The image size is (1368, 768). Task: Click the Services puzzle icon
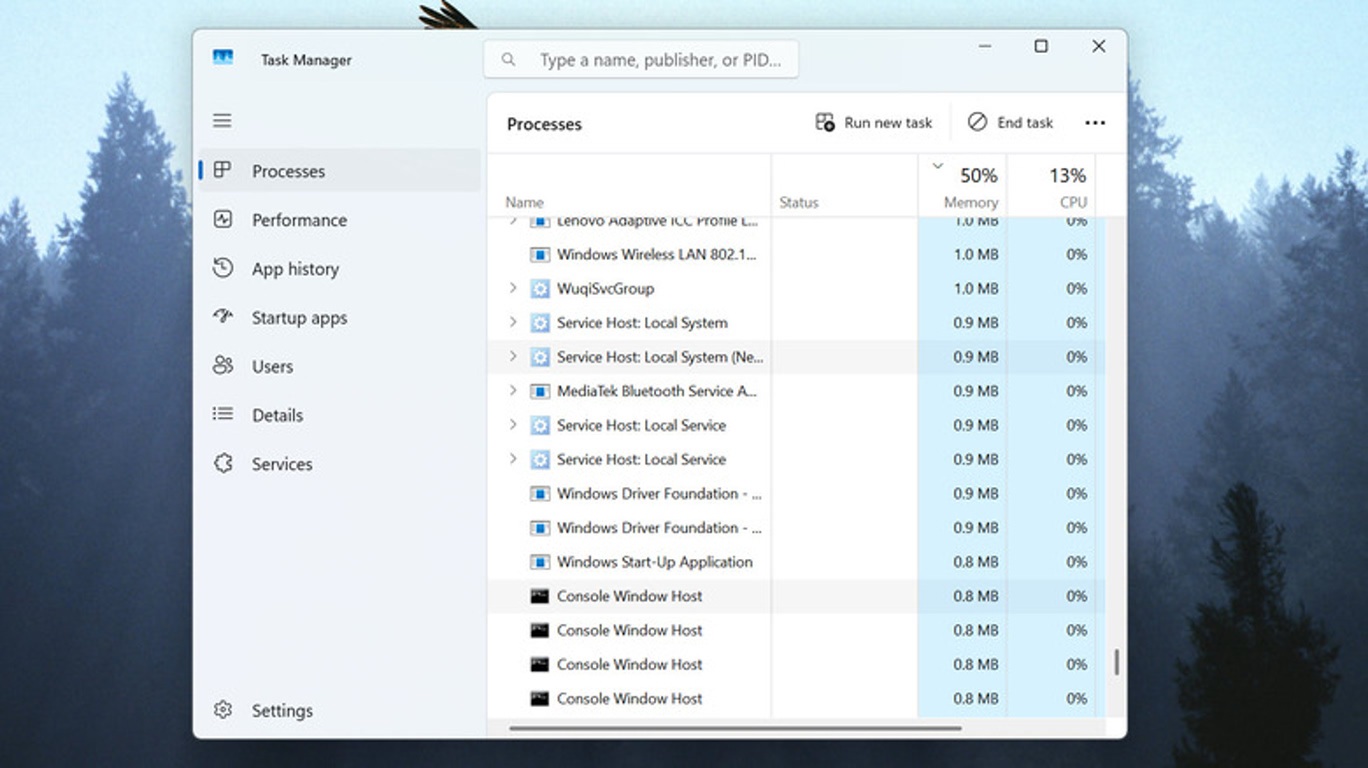[223, 464]
